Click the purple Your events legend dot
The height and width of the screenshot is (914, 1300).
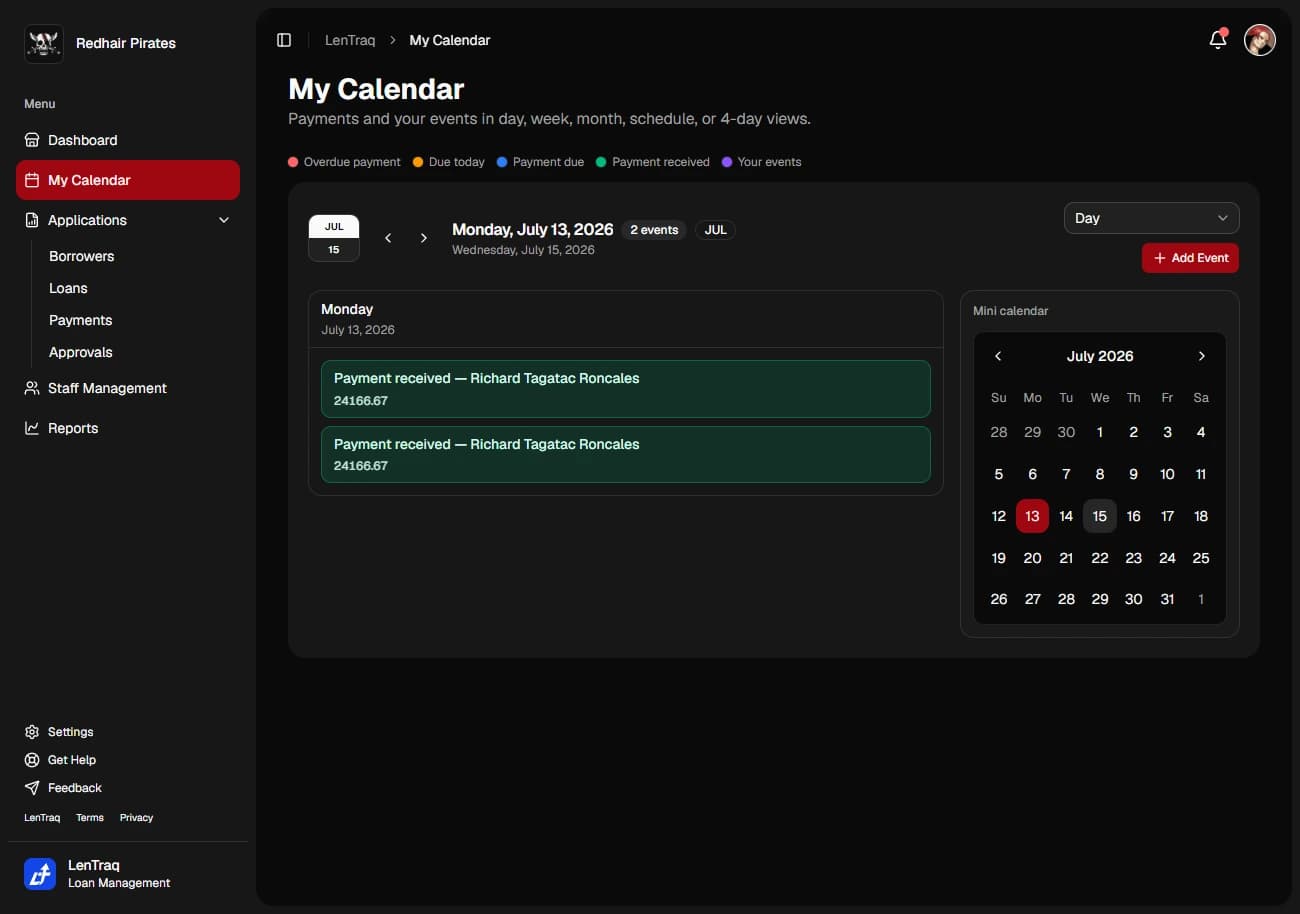(x=727, y=162)
